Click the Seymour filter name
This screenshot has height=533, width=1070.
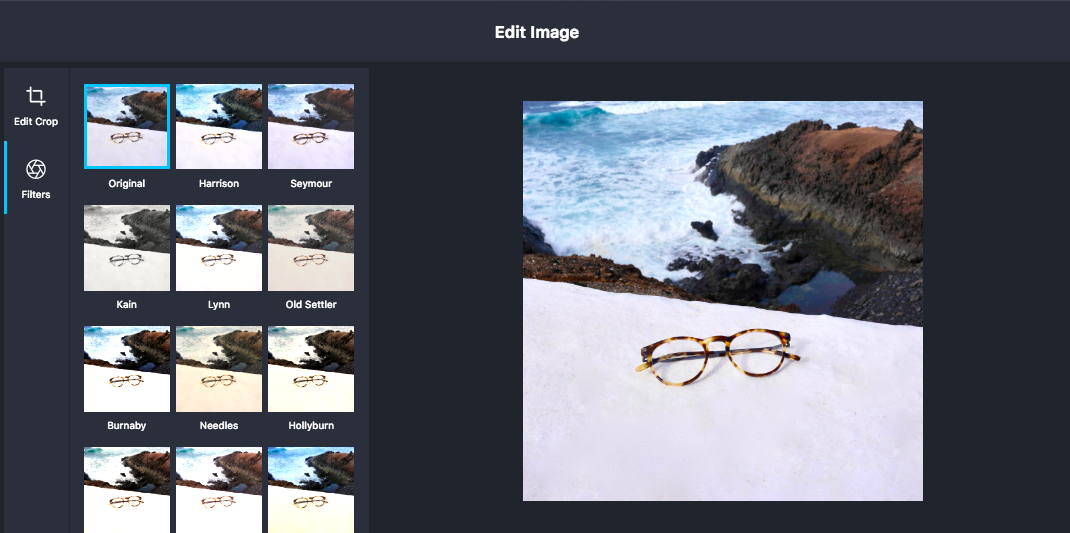point(311,184)
